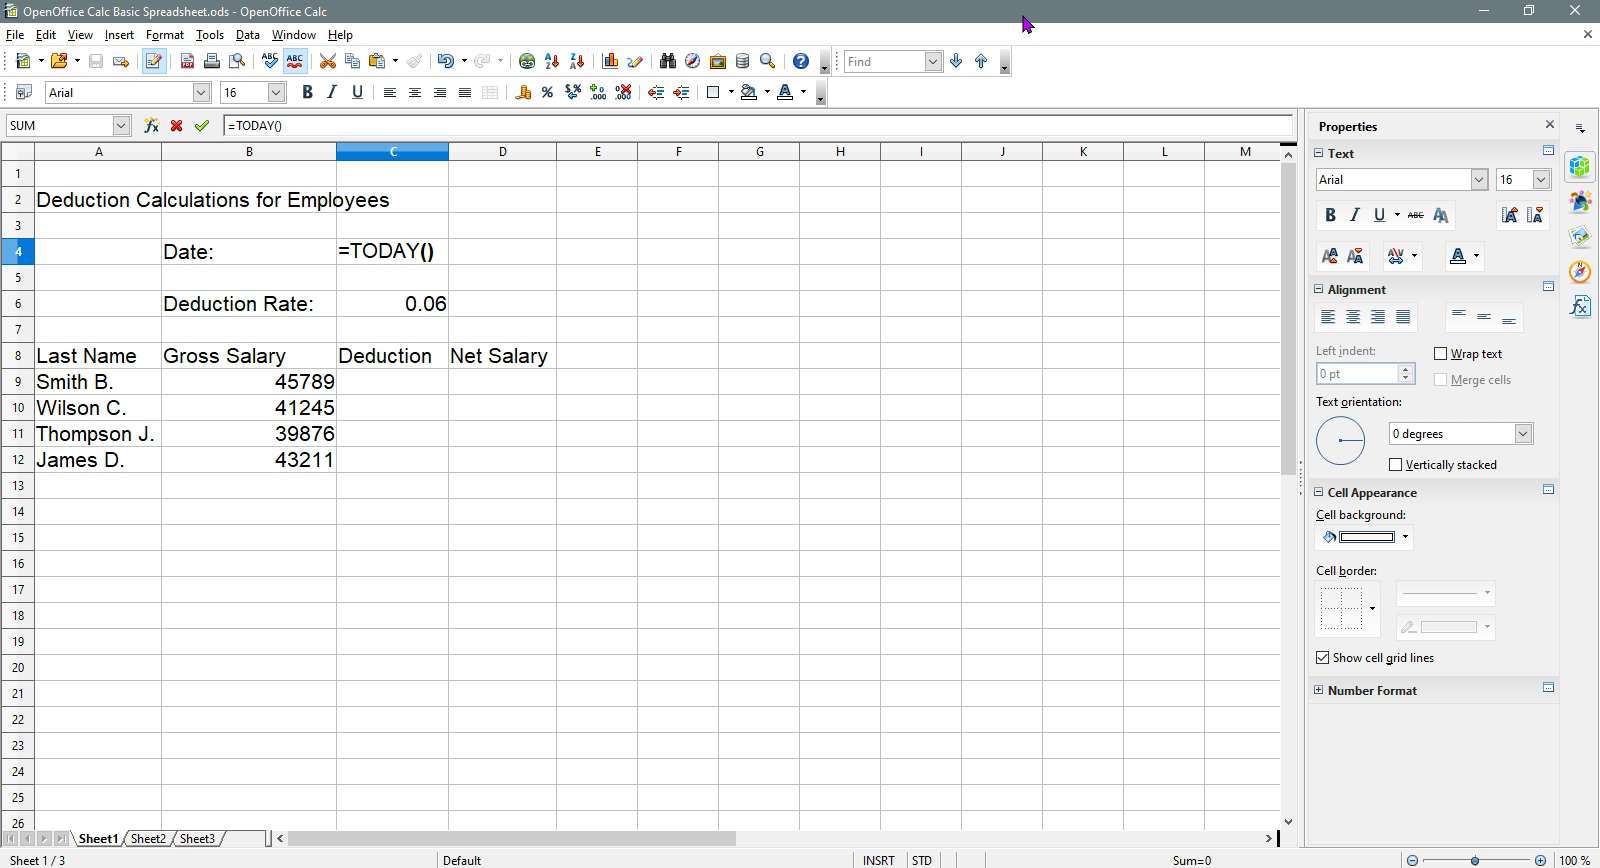
Task: Select column D header
Action: click(502, 152)
